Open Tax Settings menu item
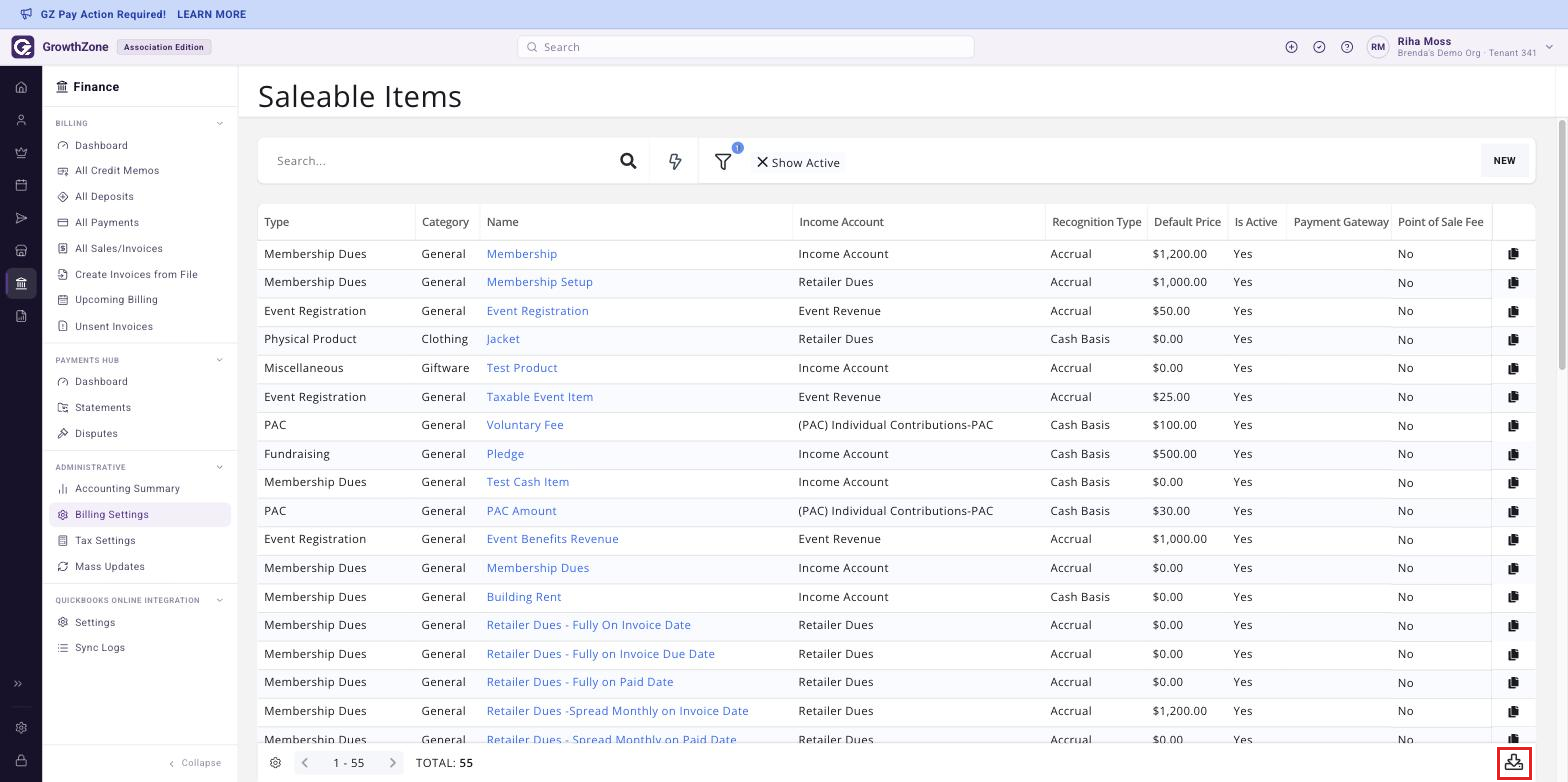Screen dimensions: 1568x782 [105, 541]
